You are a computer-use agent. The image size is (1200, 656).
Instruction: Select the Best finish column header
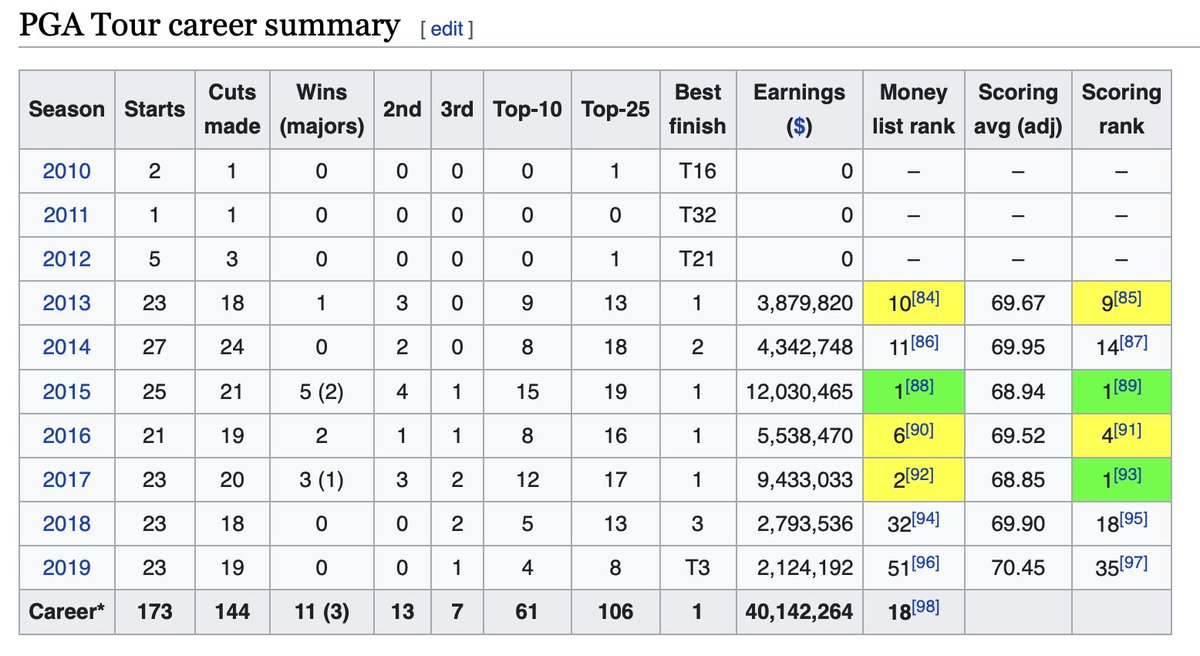697,109
